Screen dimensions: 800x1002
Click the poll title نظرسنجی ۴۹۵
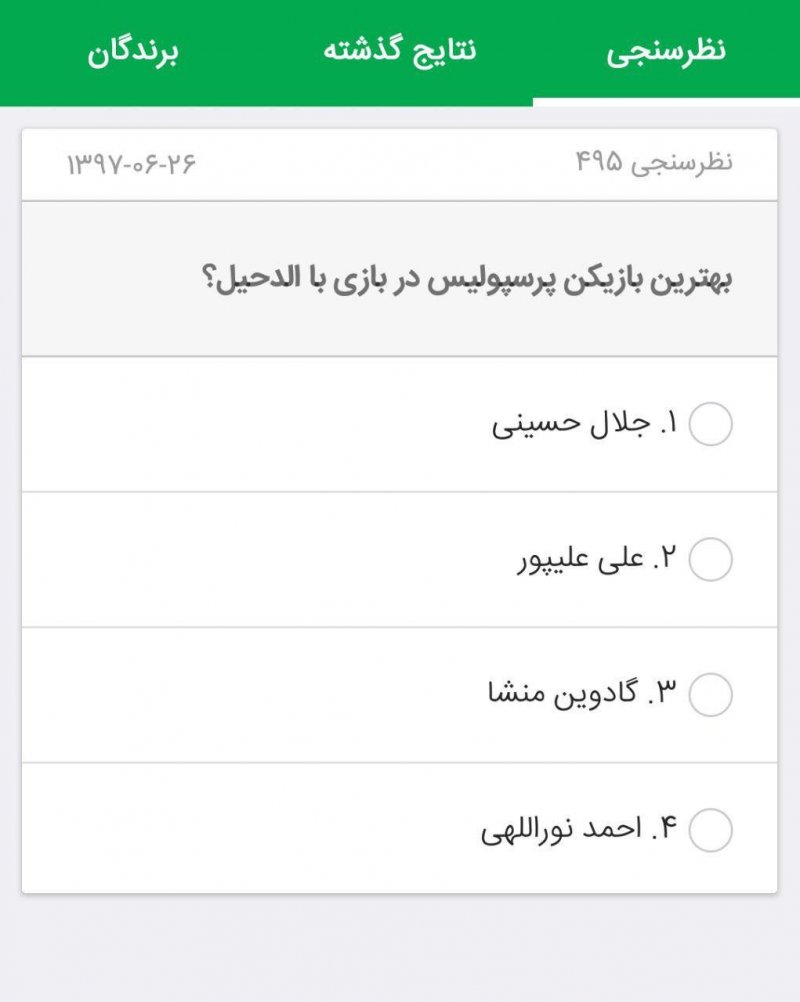pyautogui.click(x=654, y=163)
